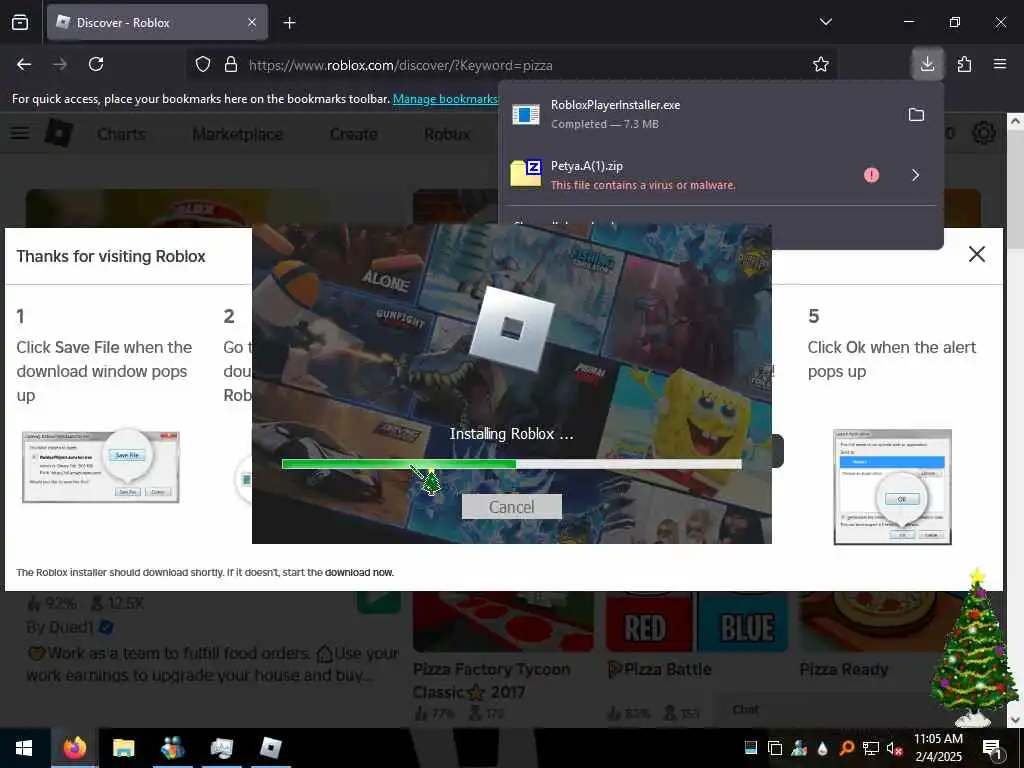Image resolution: width=1024 pixels, height=768 pixels.
Task: Click the forward navigation arrow
Action: tap(60, 64)
